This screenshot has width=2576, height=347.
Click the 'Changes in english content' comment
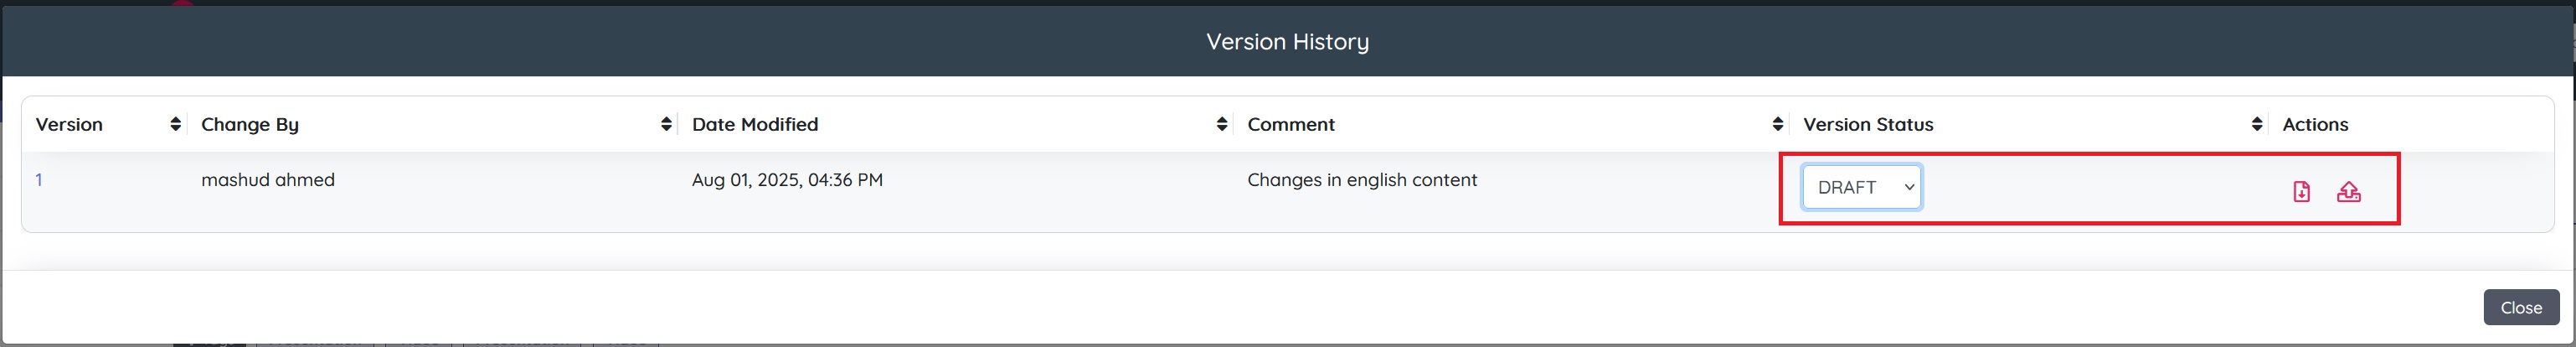click(1361, 180)
